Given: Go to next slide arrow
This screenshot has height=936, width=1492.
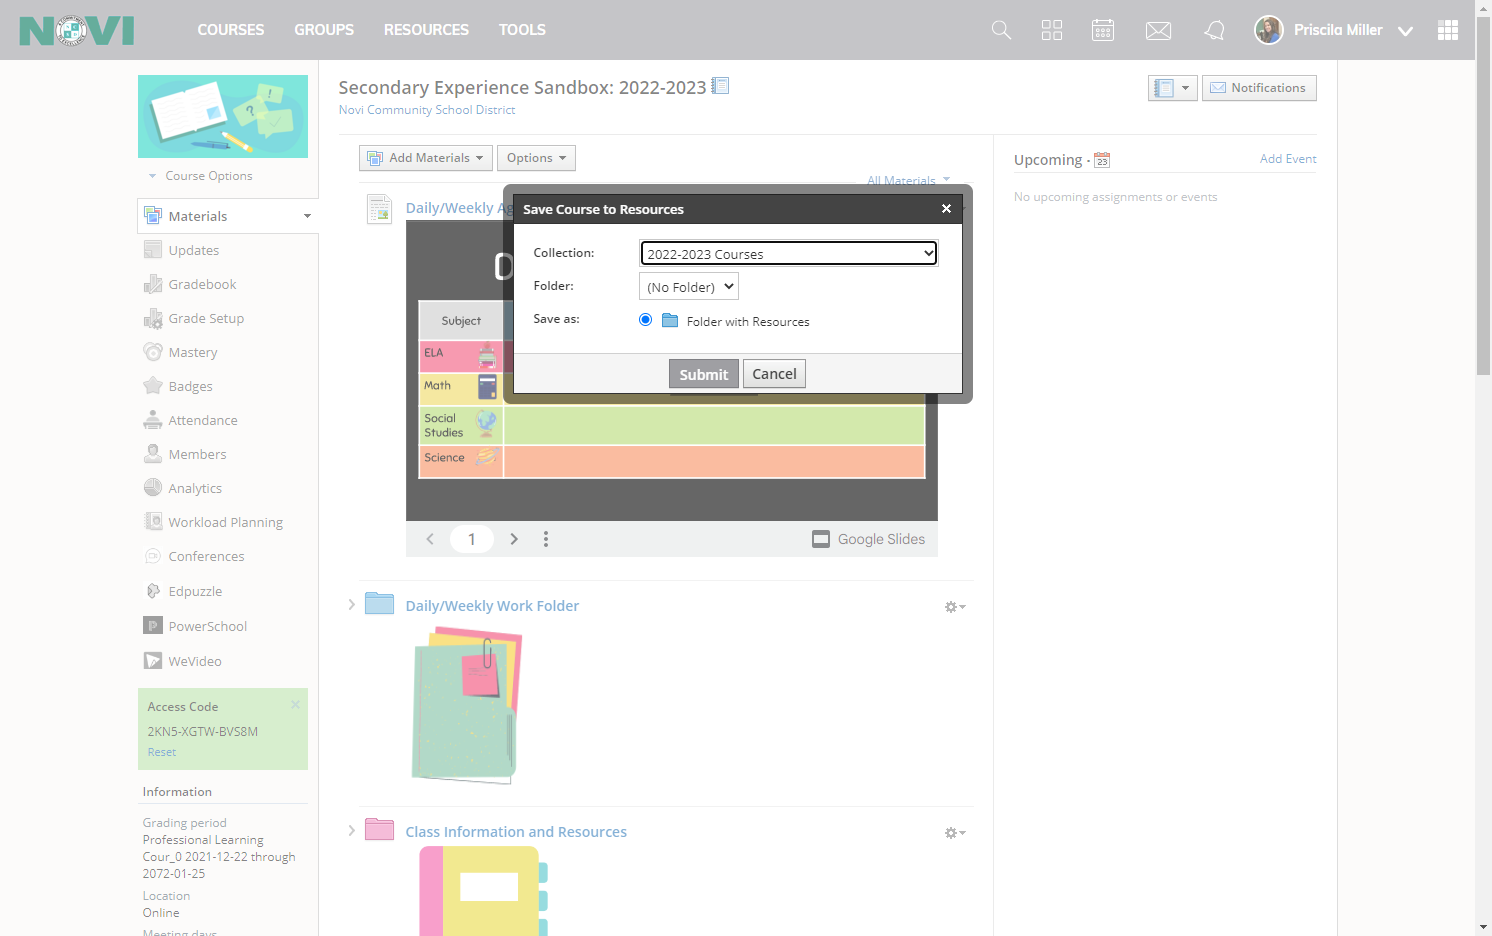Looking at the screenshot, I should coord(514,539).
